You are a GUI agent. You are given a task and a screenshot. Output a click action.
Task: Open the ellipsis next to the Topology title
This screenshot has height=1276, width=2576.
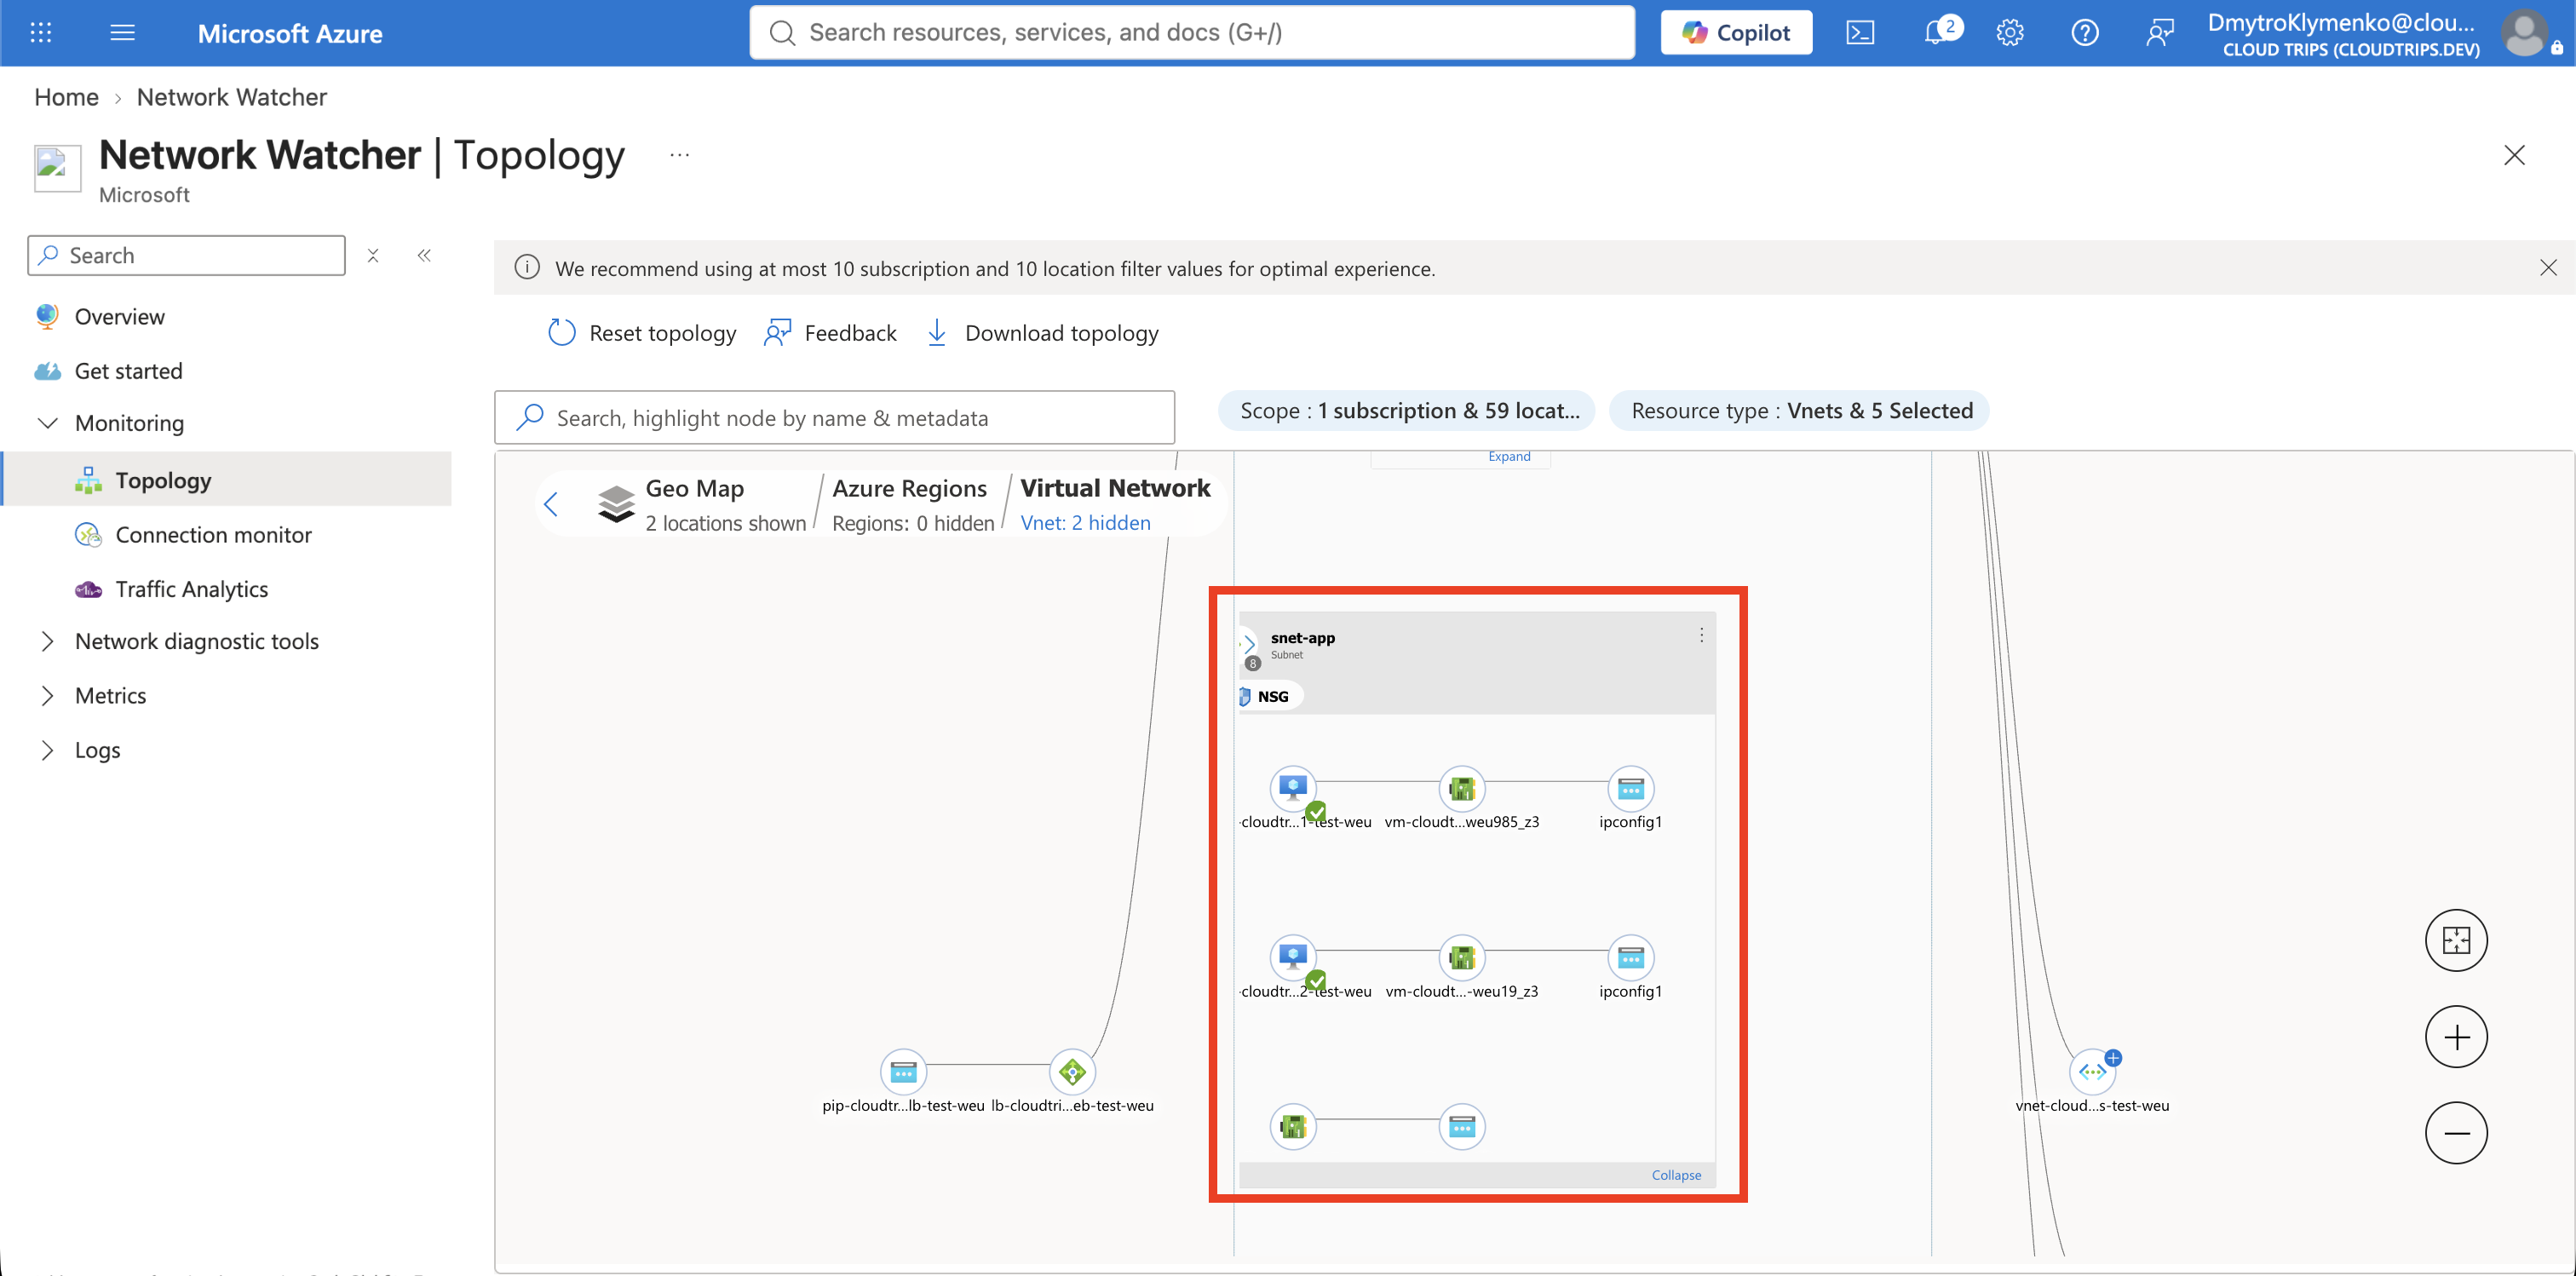(x=679, y=155)
